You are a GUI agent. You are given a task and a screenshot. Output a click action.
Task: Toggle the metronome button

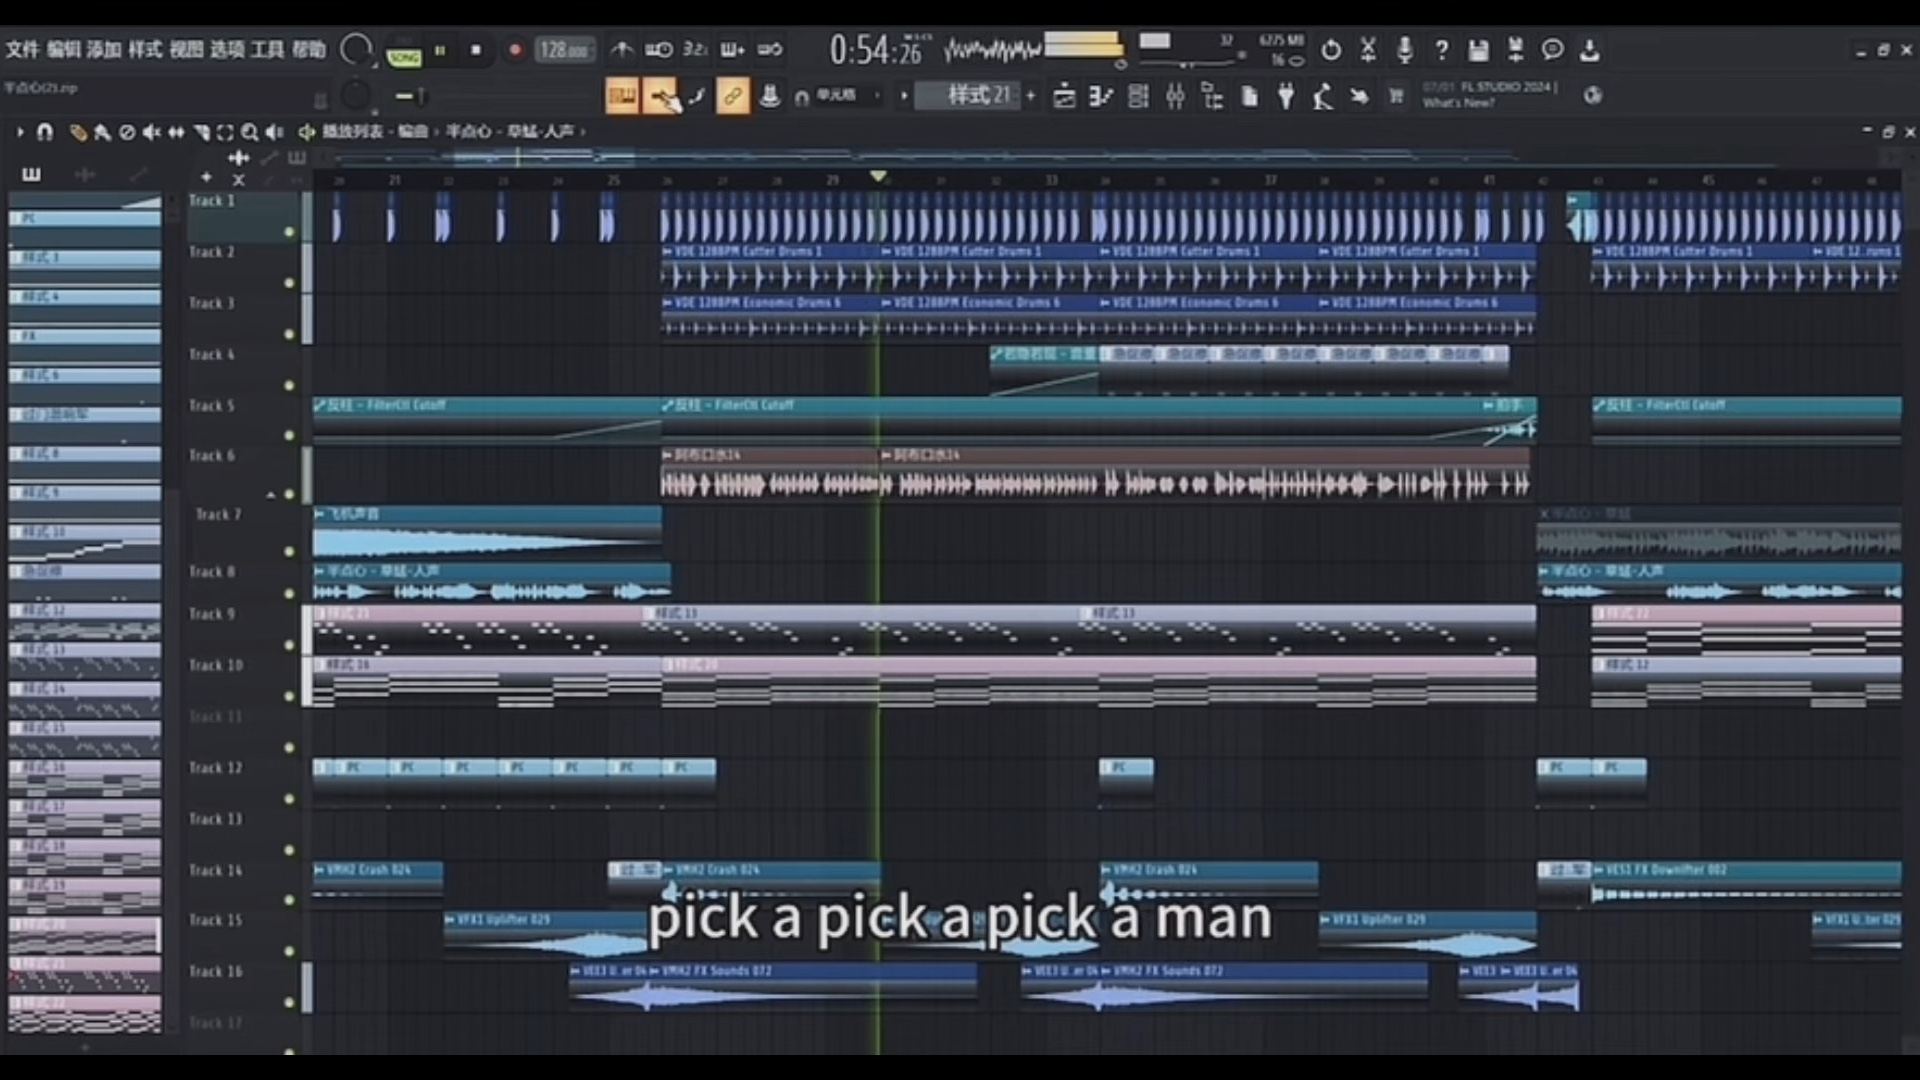(x=621, y=50)
